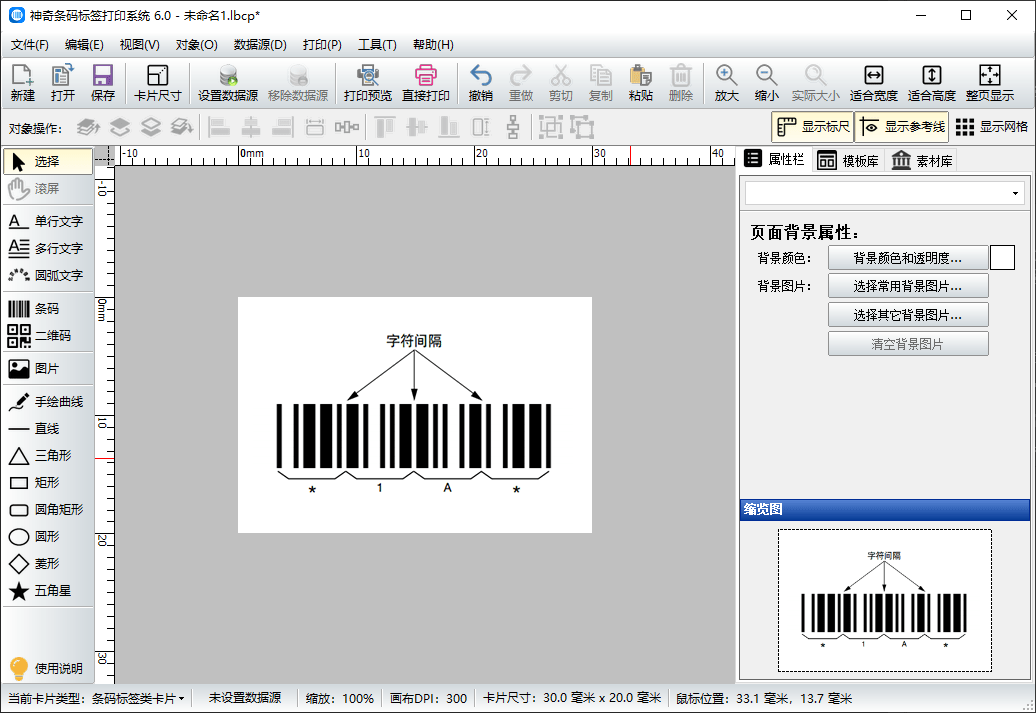This screenshot has height=713, width=1036.
Task: Click the white background color swatch
Action: (1001, 257)
